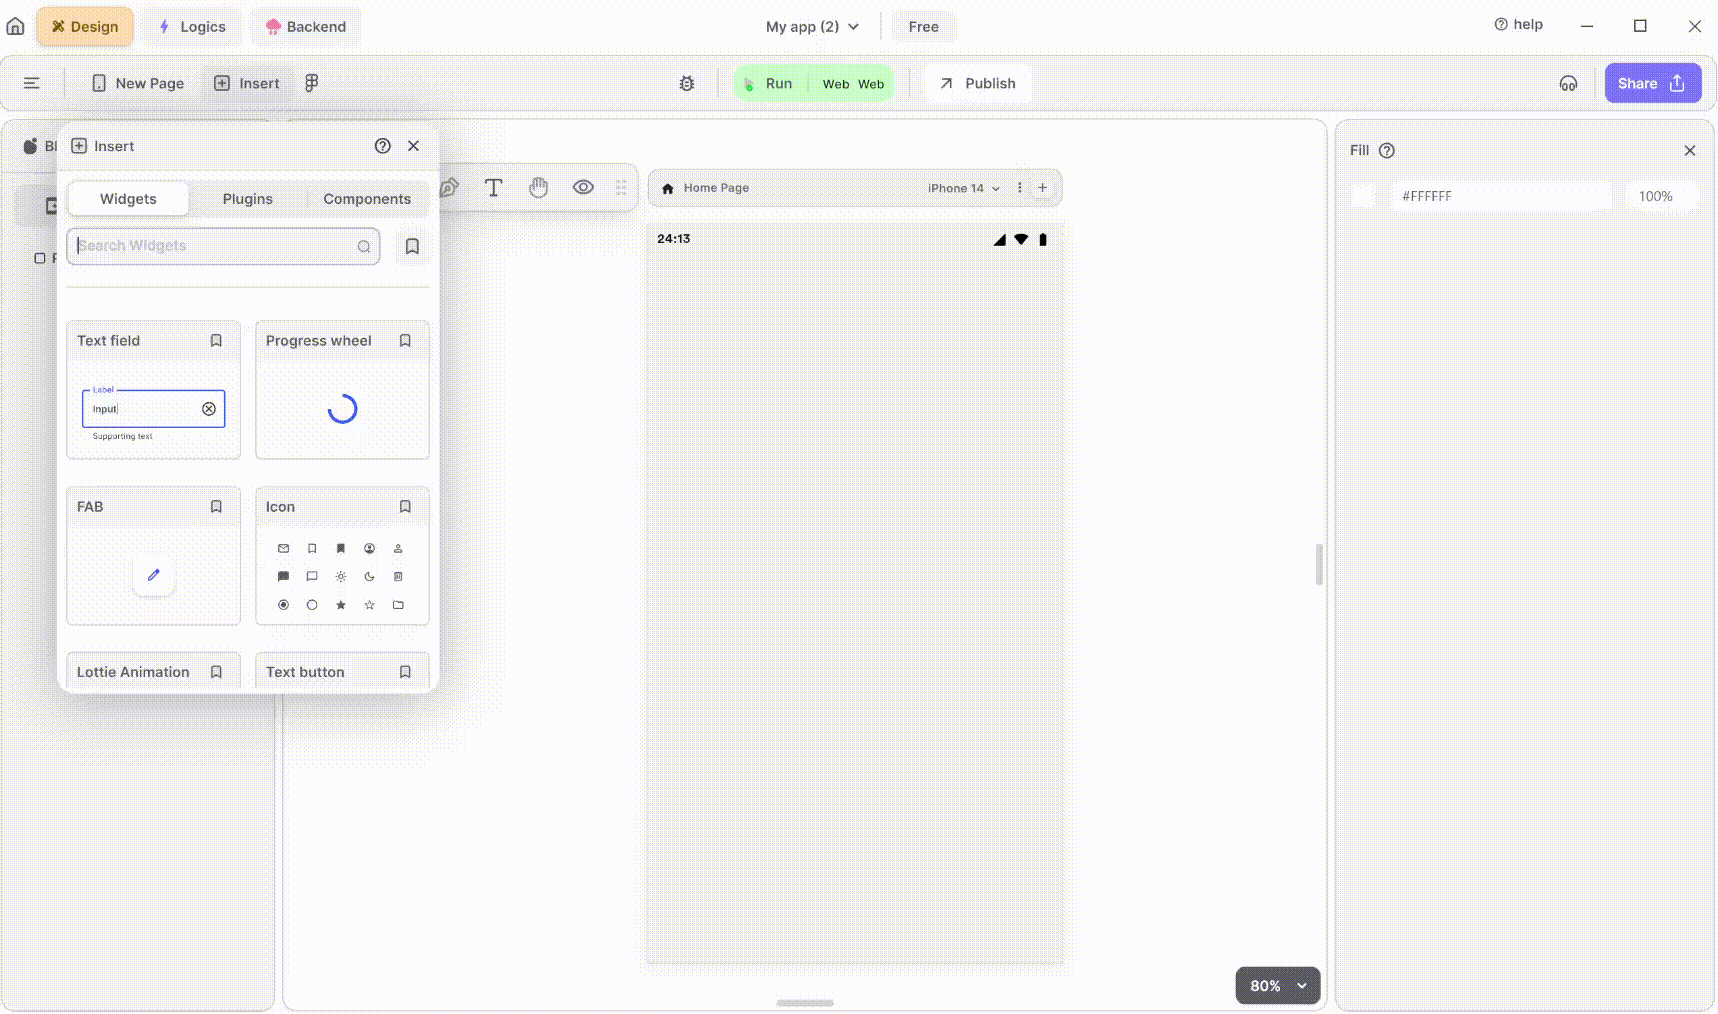The image size is (1718, 1014).
Task: Bookmark the Text field widget
Action: click(x=216, y=341)
